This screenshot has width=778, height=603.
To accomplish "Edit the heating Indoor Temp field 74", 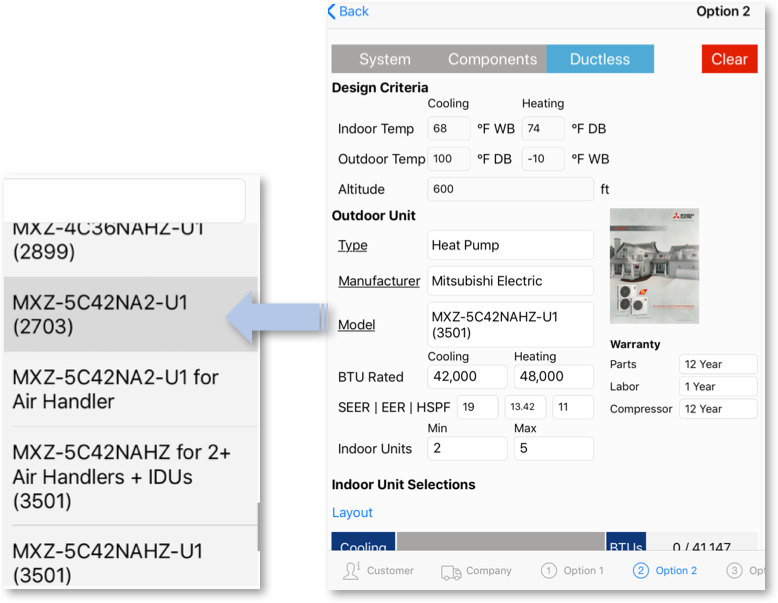I will (543, 129).
